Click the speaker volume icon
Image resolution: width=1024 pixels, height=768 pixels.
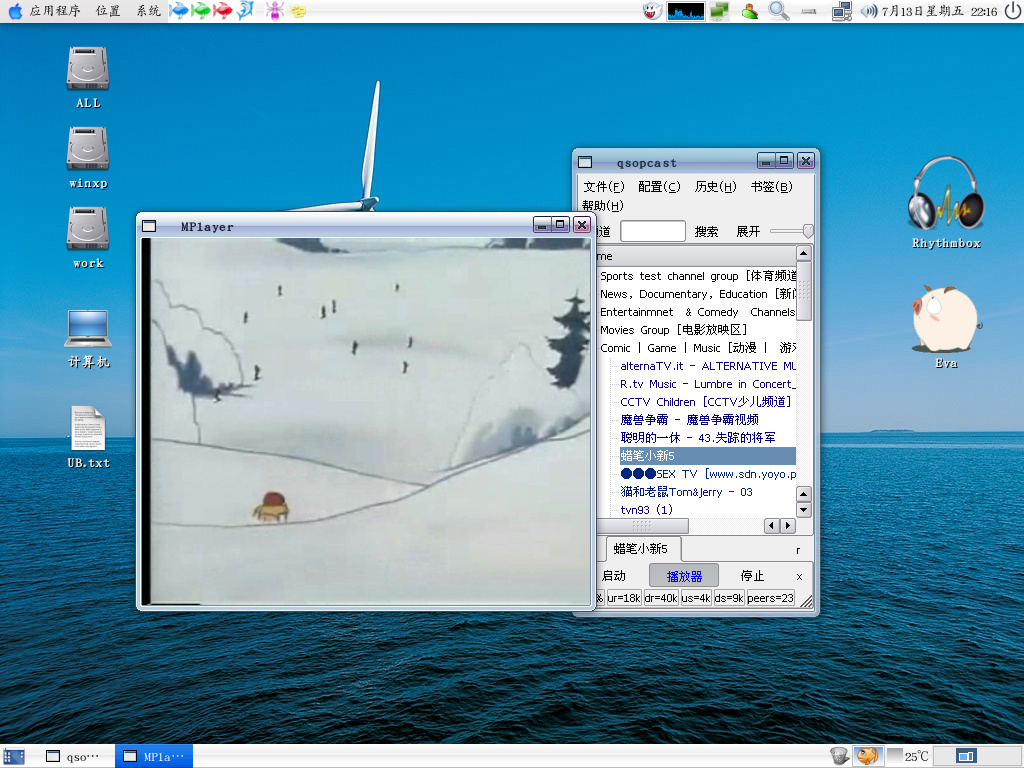click(x=869, y=11)
